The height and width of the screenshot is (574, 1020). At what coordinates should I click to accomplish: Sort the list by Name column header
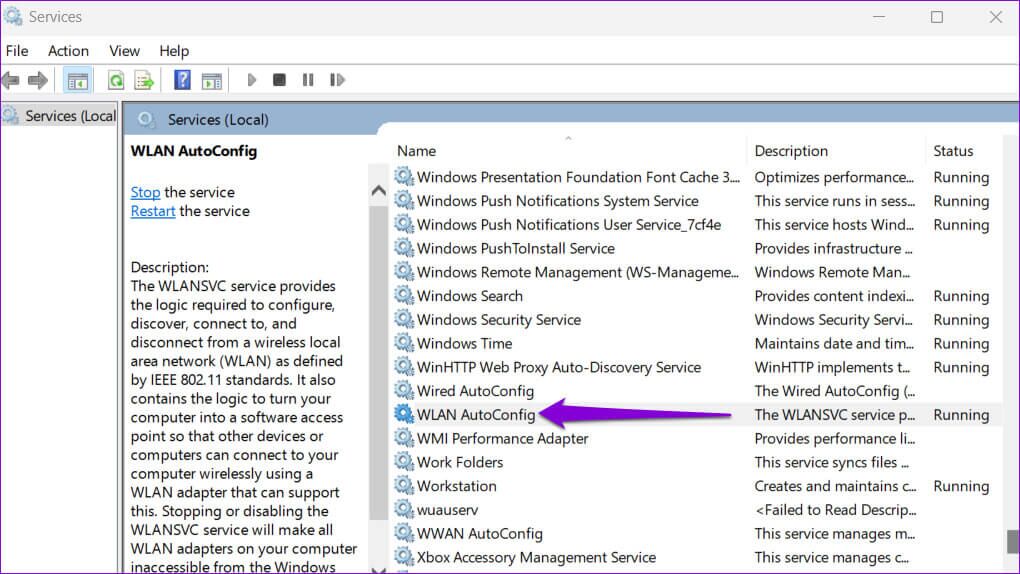417,151
